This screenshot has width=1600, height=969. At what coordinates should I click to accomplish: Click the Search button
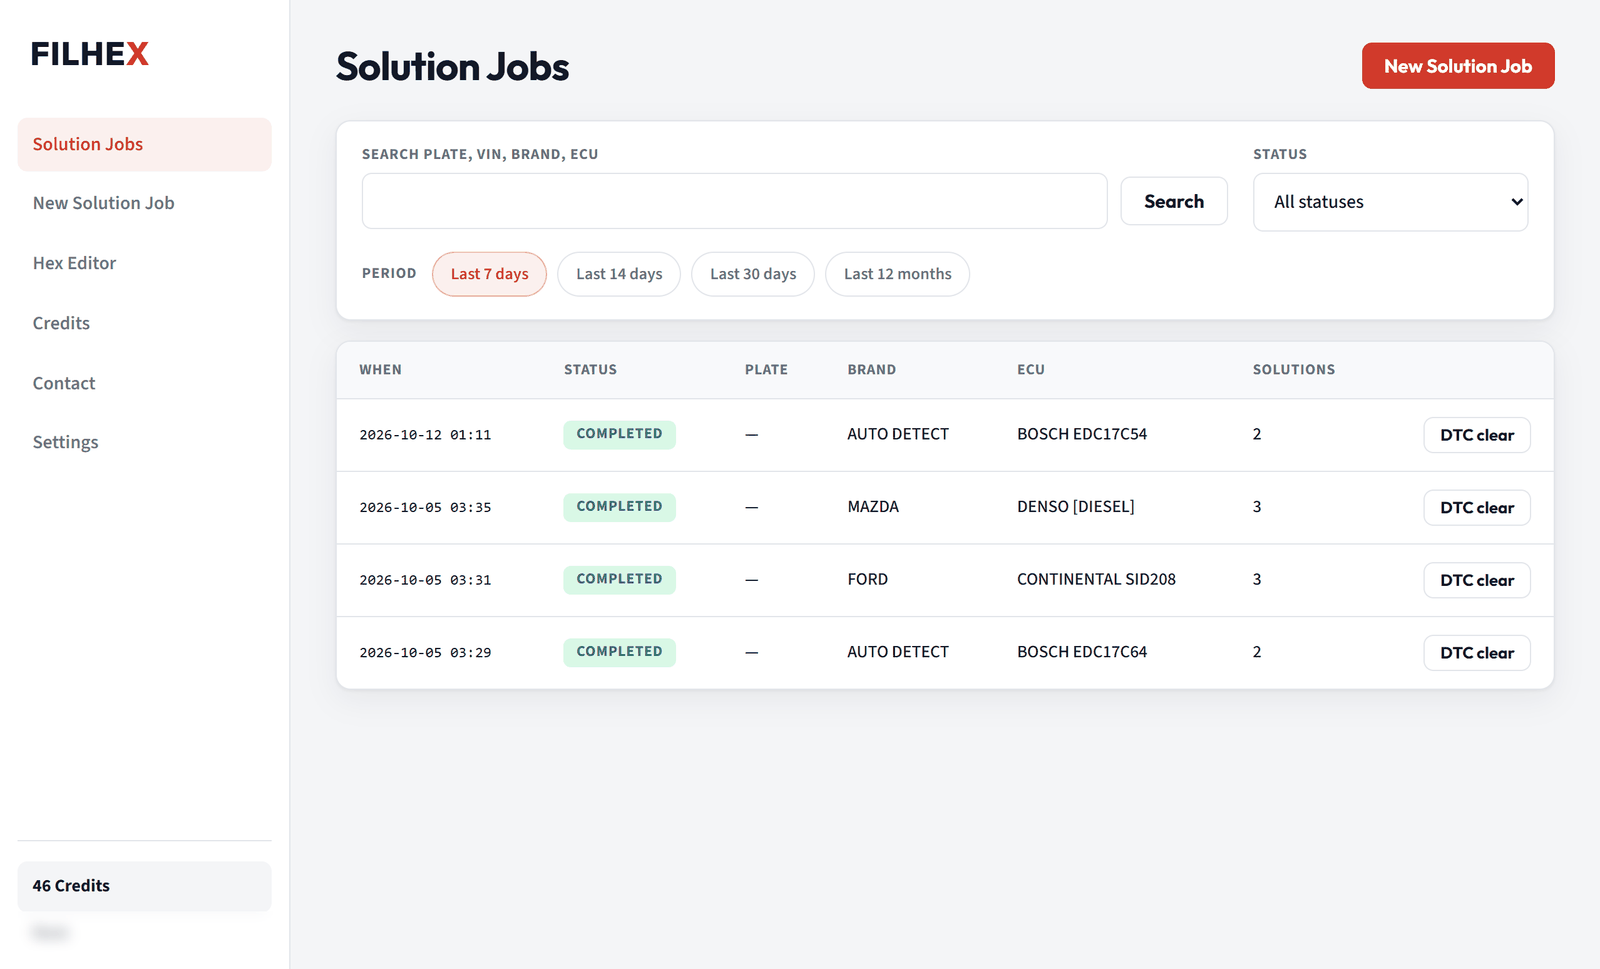coord(1174,201)
